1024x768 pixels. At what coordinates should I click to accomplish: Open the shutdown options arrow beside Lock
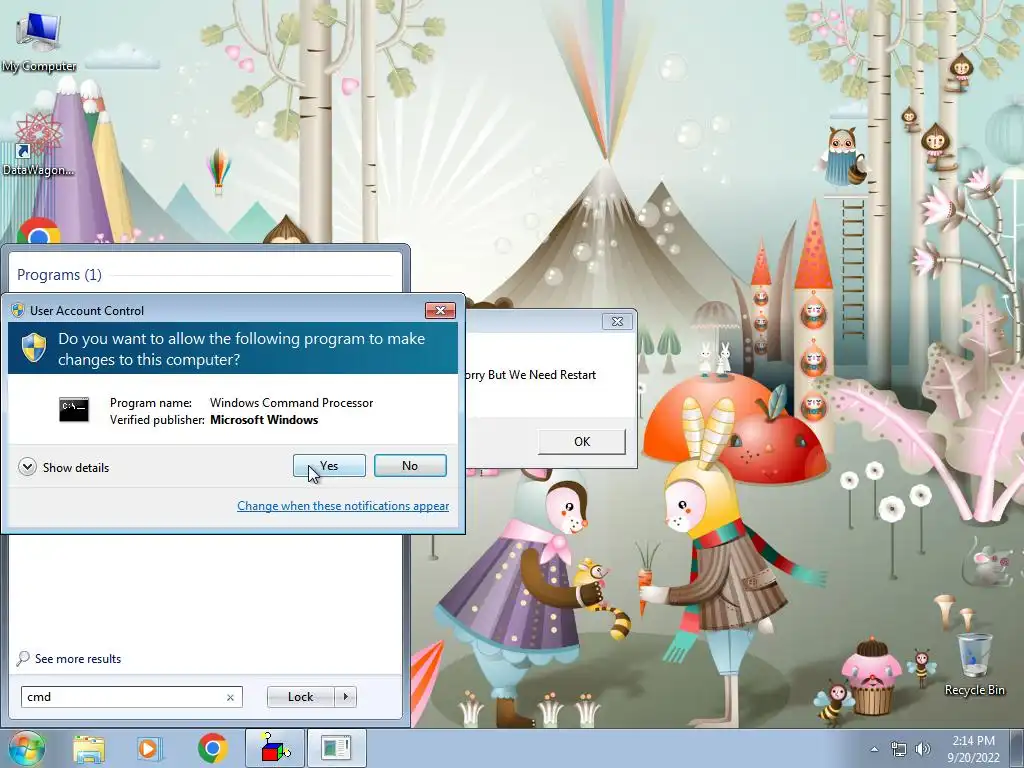345,697
